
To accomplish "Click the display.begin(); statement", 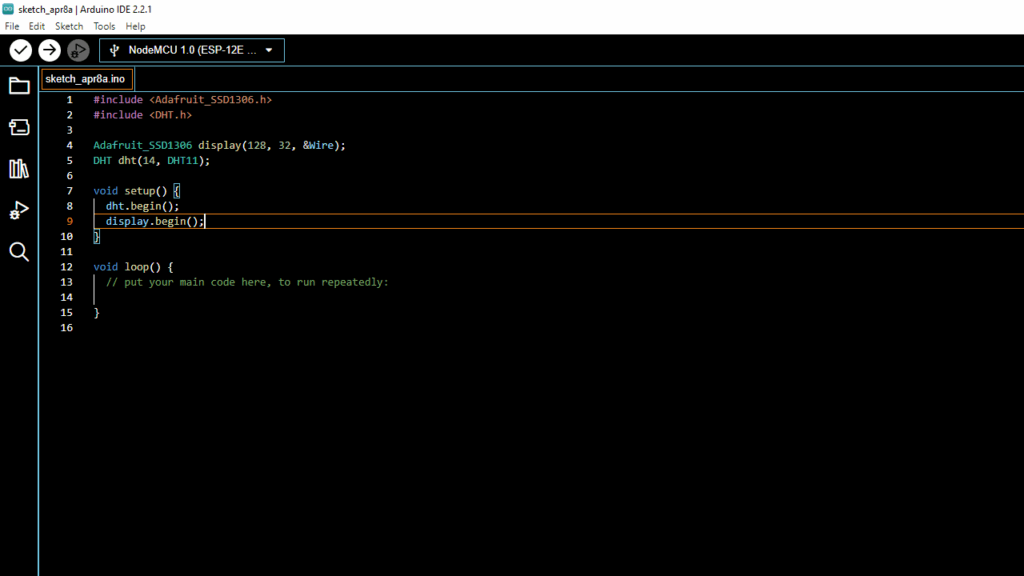I will tap(155, 221).
